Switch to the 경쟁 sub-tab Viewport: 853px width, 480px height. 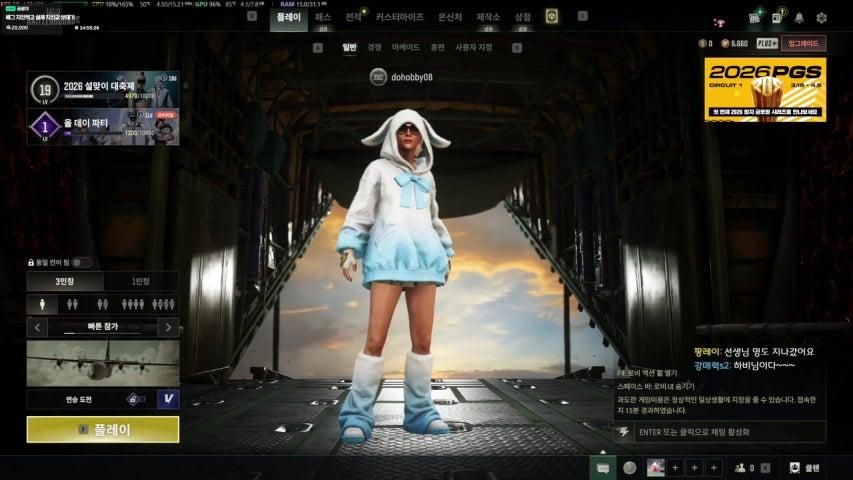click(374, 47)
